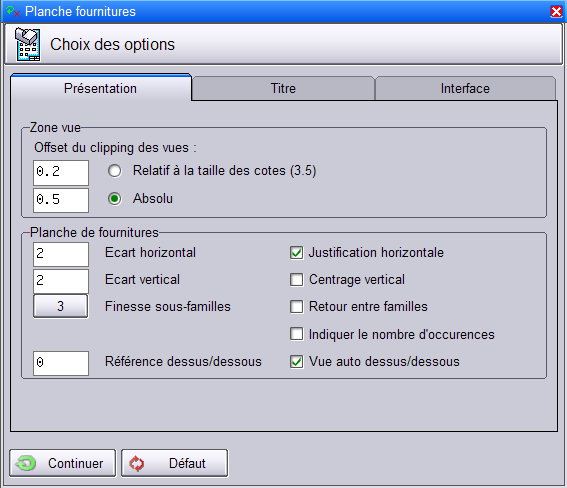
Task: Click the Référence dessus/dessous field
Action: coord(61,363)
